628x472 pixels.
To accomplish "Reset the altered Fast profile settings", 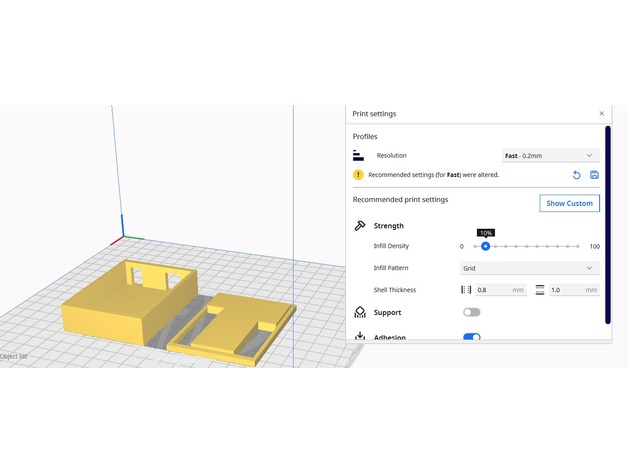I will tap(576, 175).
